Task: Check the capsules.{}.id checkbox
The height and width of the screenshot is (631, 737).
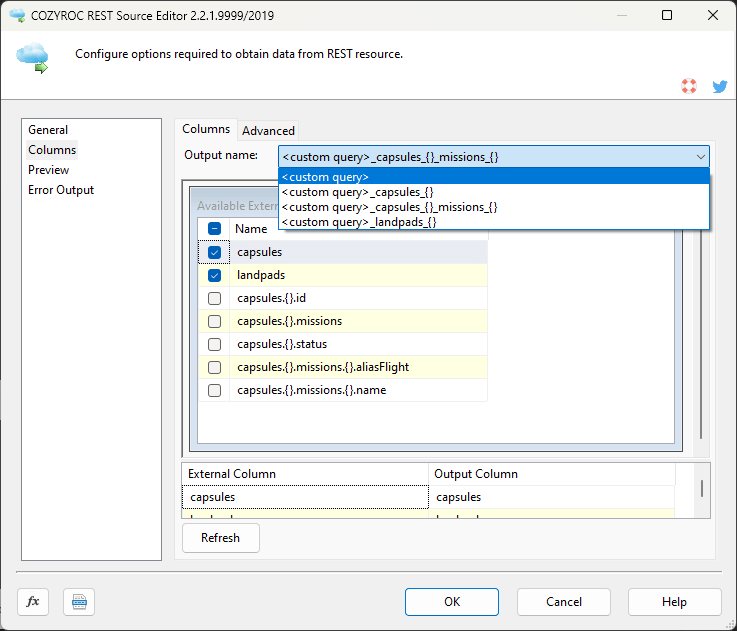Action: [214, 298]
